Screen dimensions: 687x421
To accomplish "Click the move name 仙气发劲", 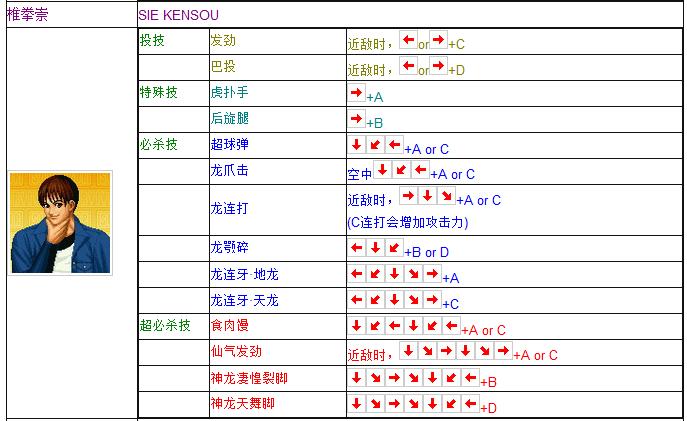I will [236, 351].
